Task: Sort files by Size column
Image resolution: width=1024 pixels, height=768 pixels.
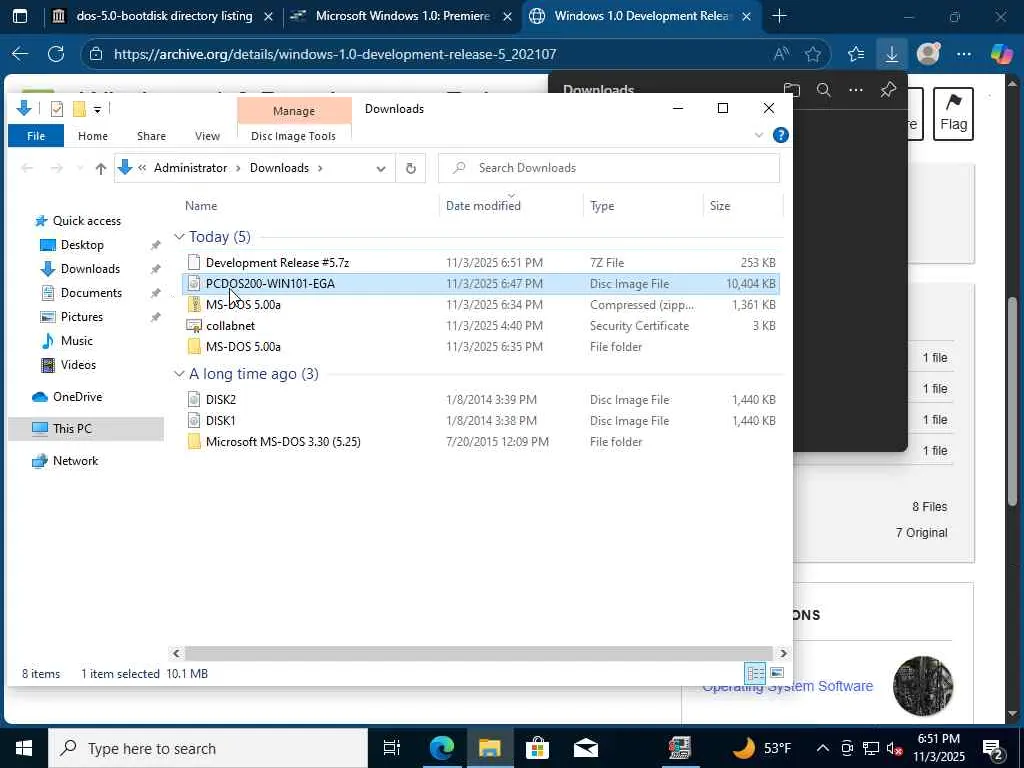Action: [x=720, y=206]
